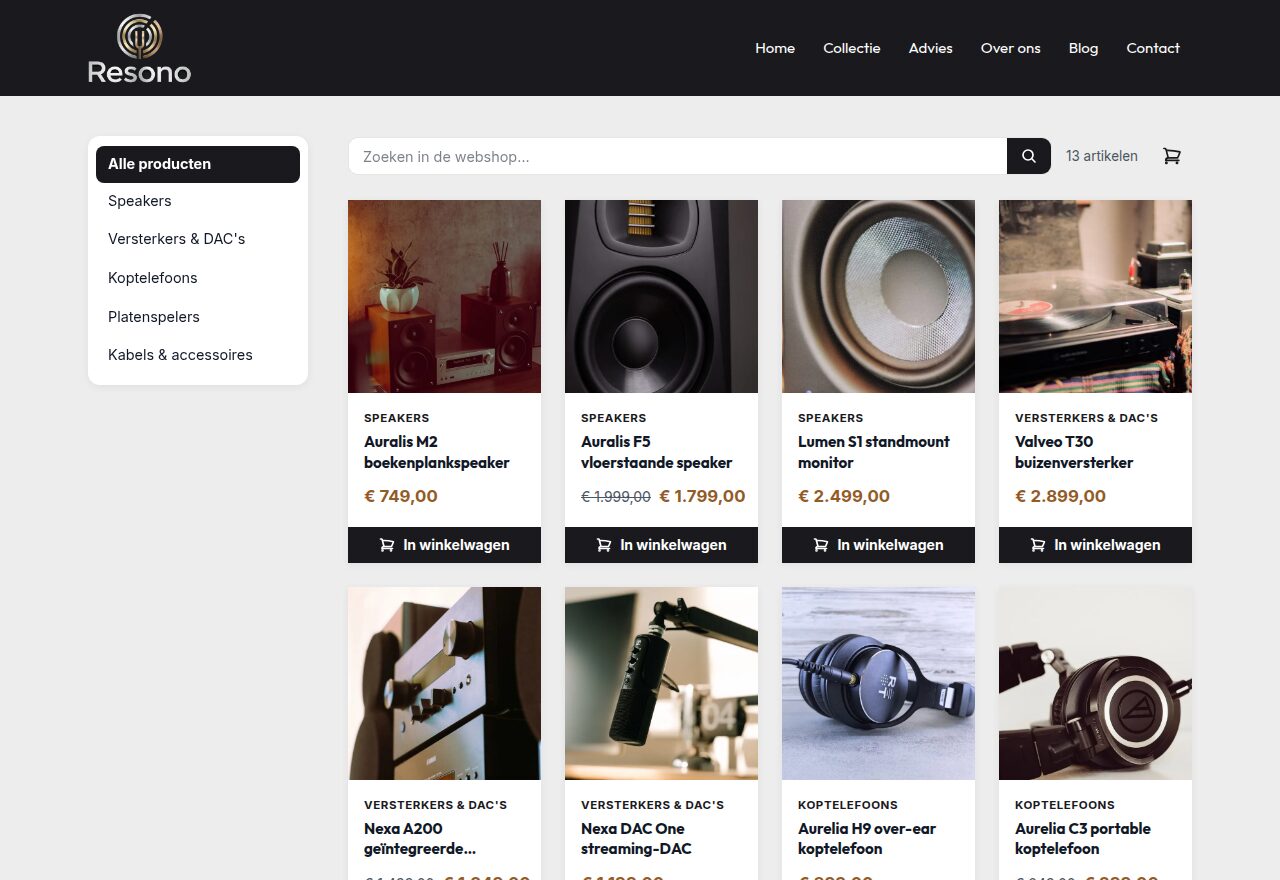Open the Collectie menu item
Viewport: 1280px width, 880px height.
coord(852,48)
